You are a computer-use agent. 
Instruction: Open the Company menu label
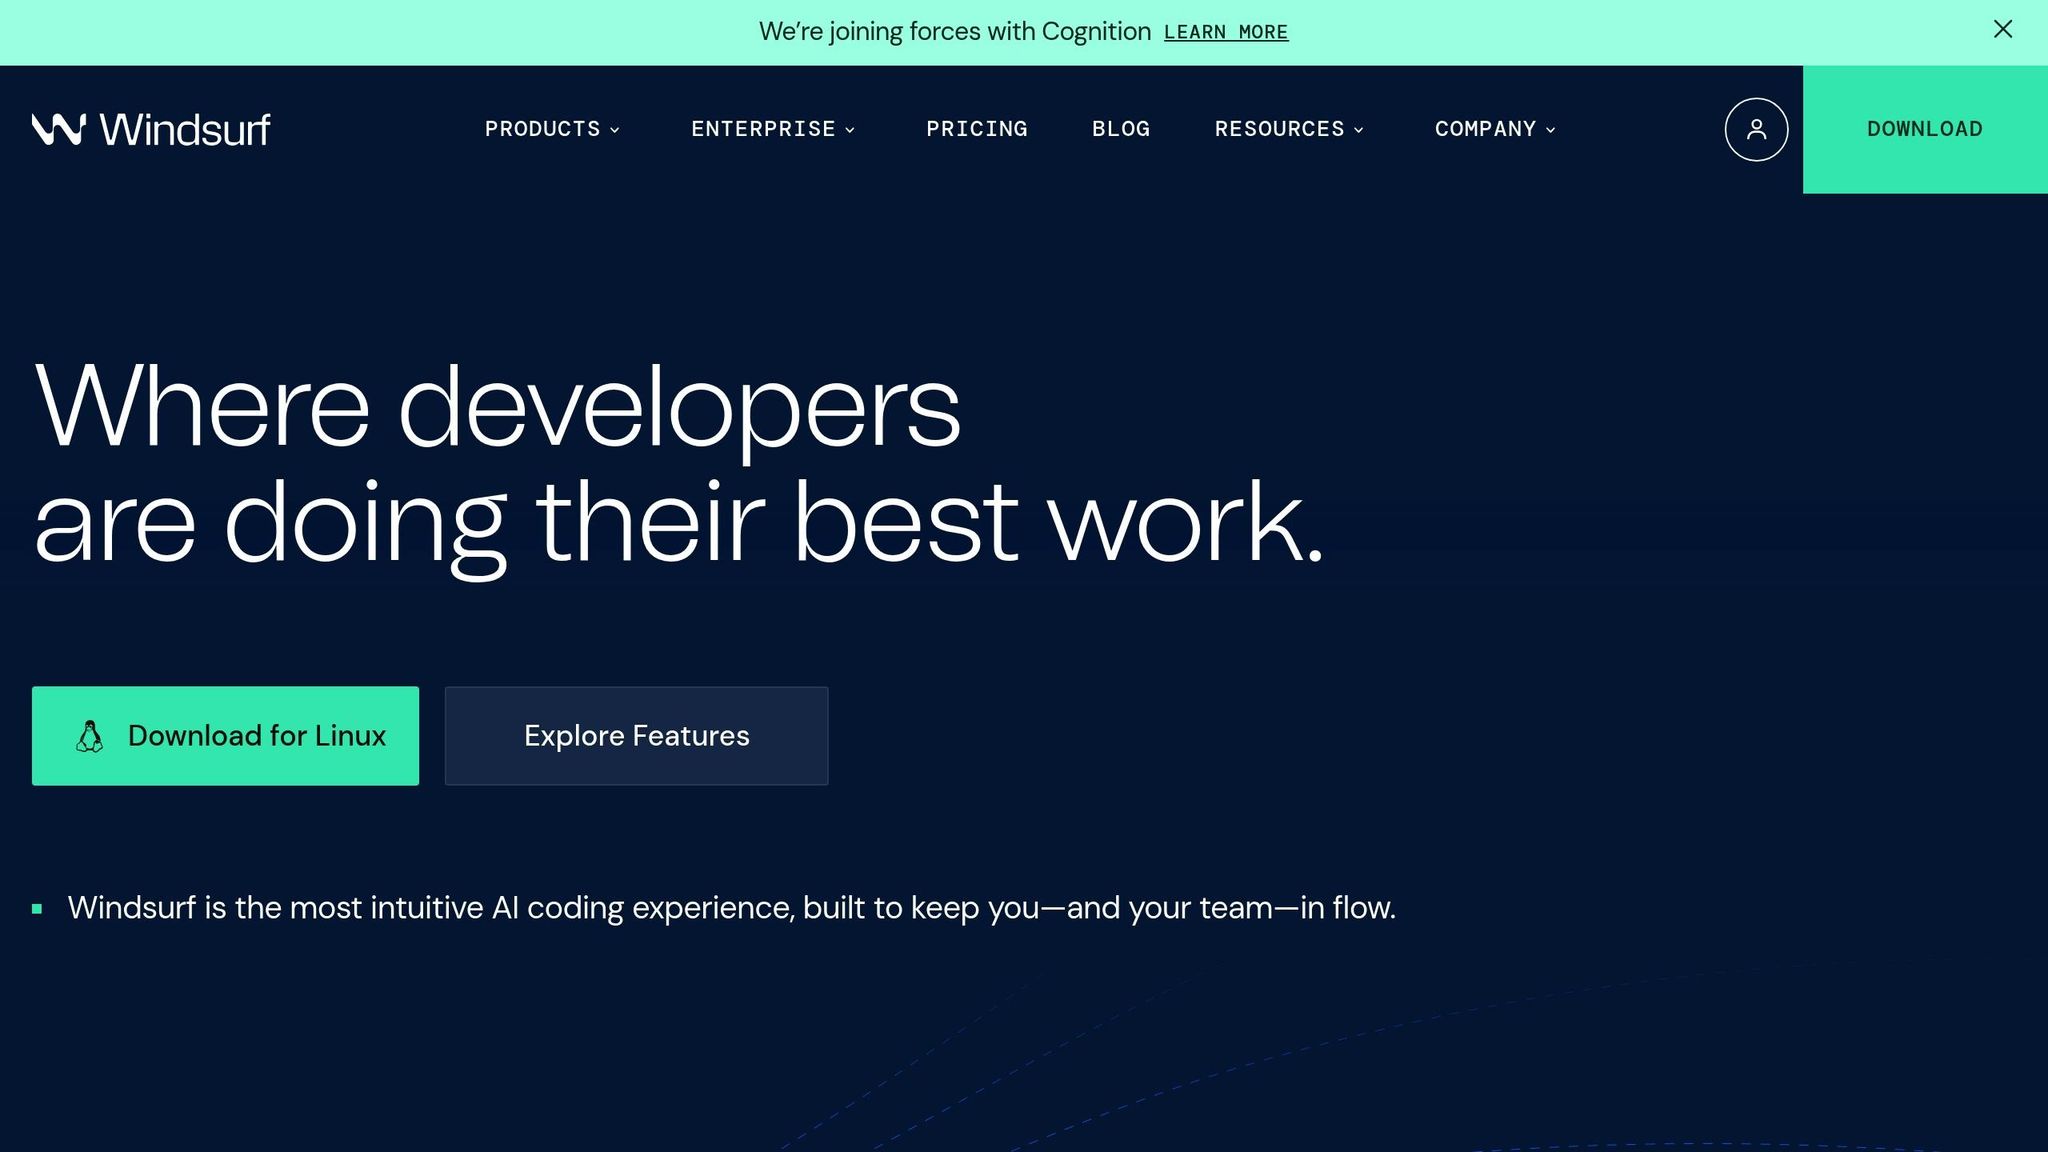1485,129
